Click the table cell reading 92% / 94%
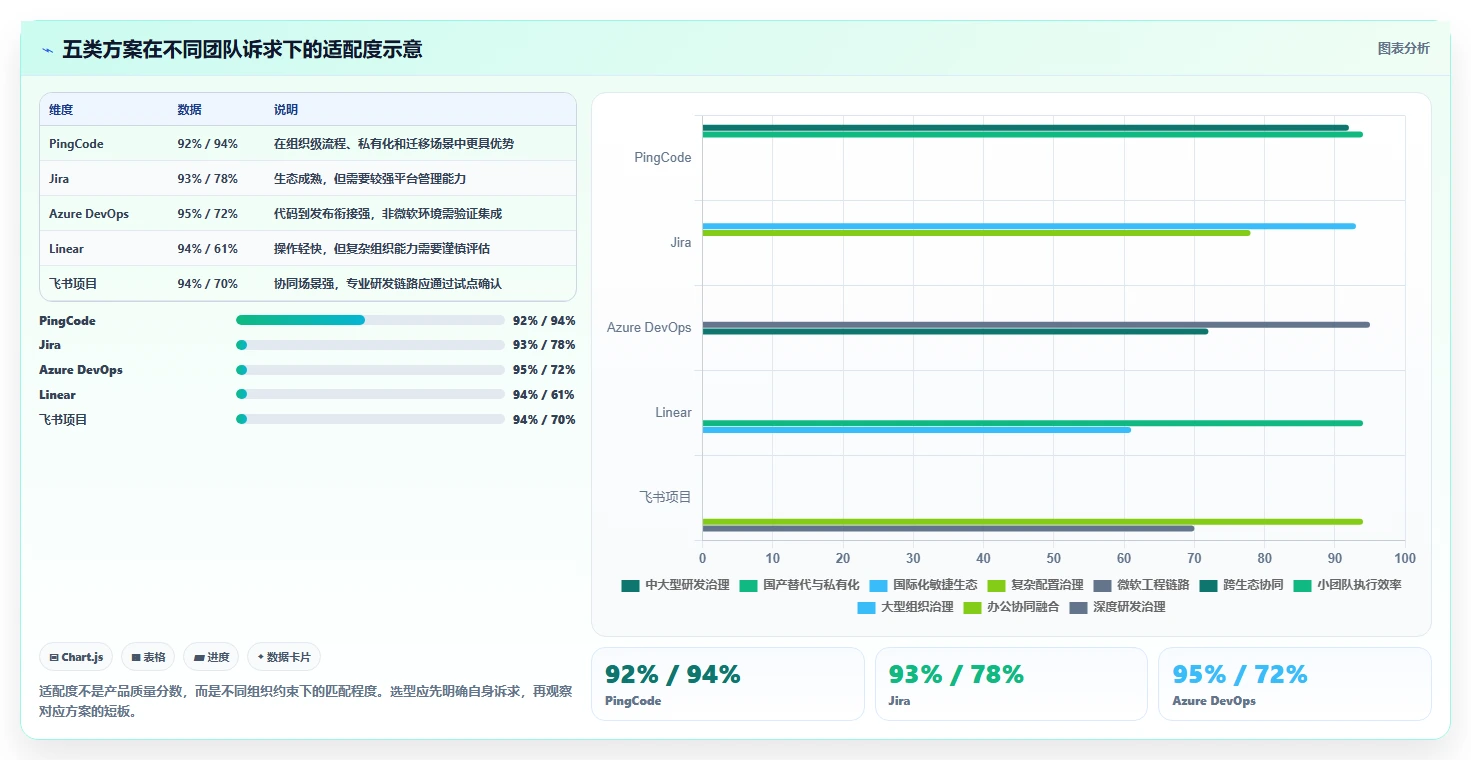Viewport: 1471px width, 760px height. 207,144
